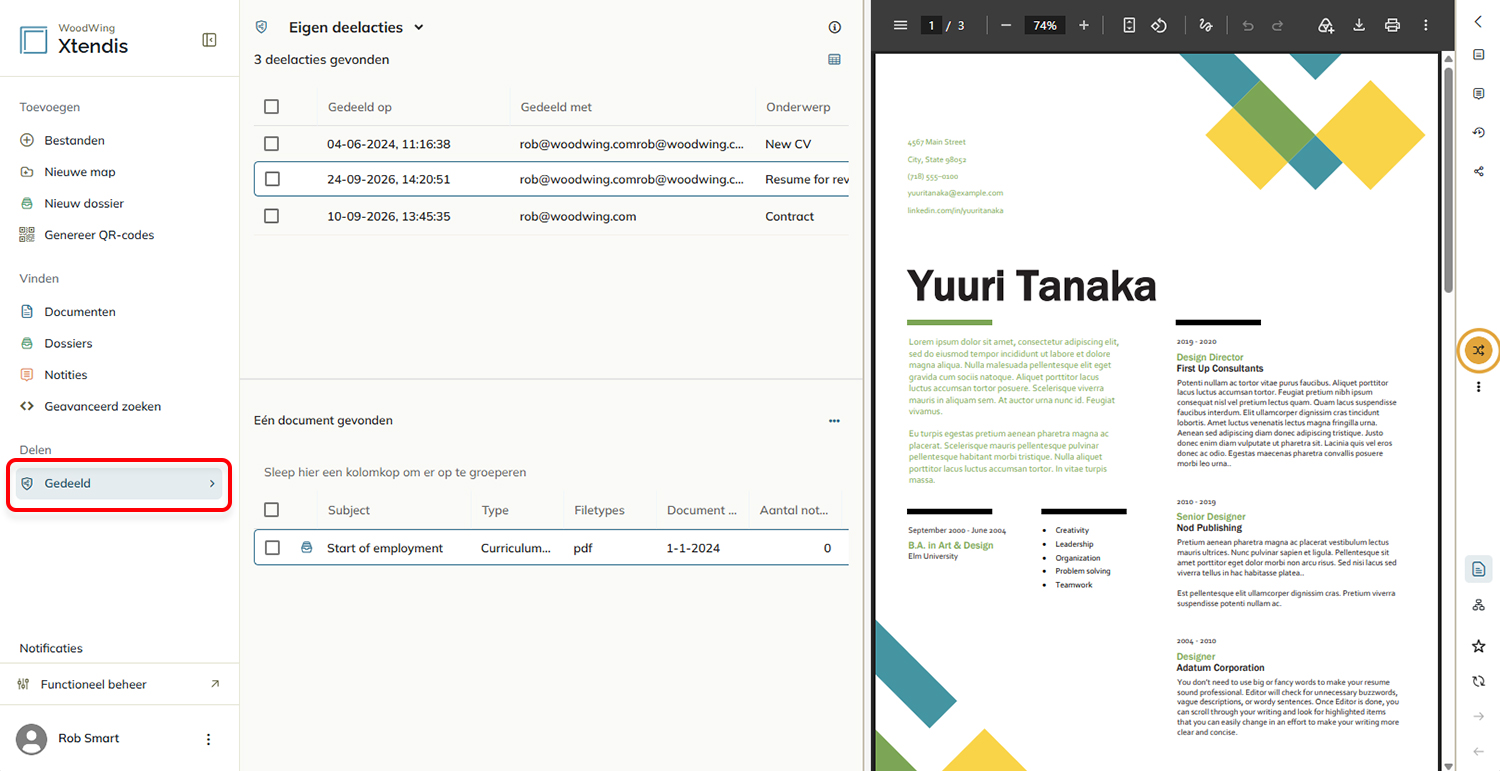Fit PDF page to window
Screen dimensions: 1500x771
1129,25
